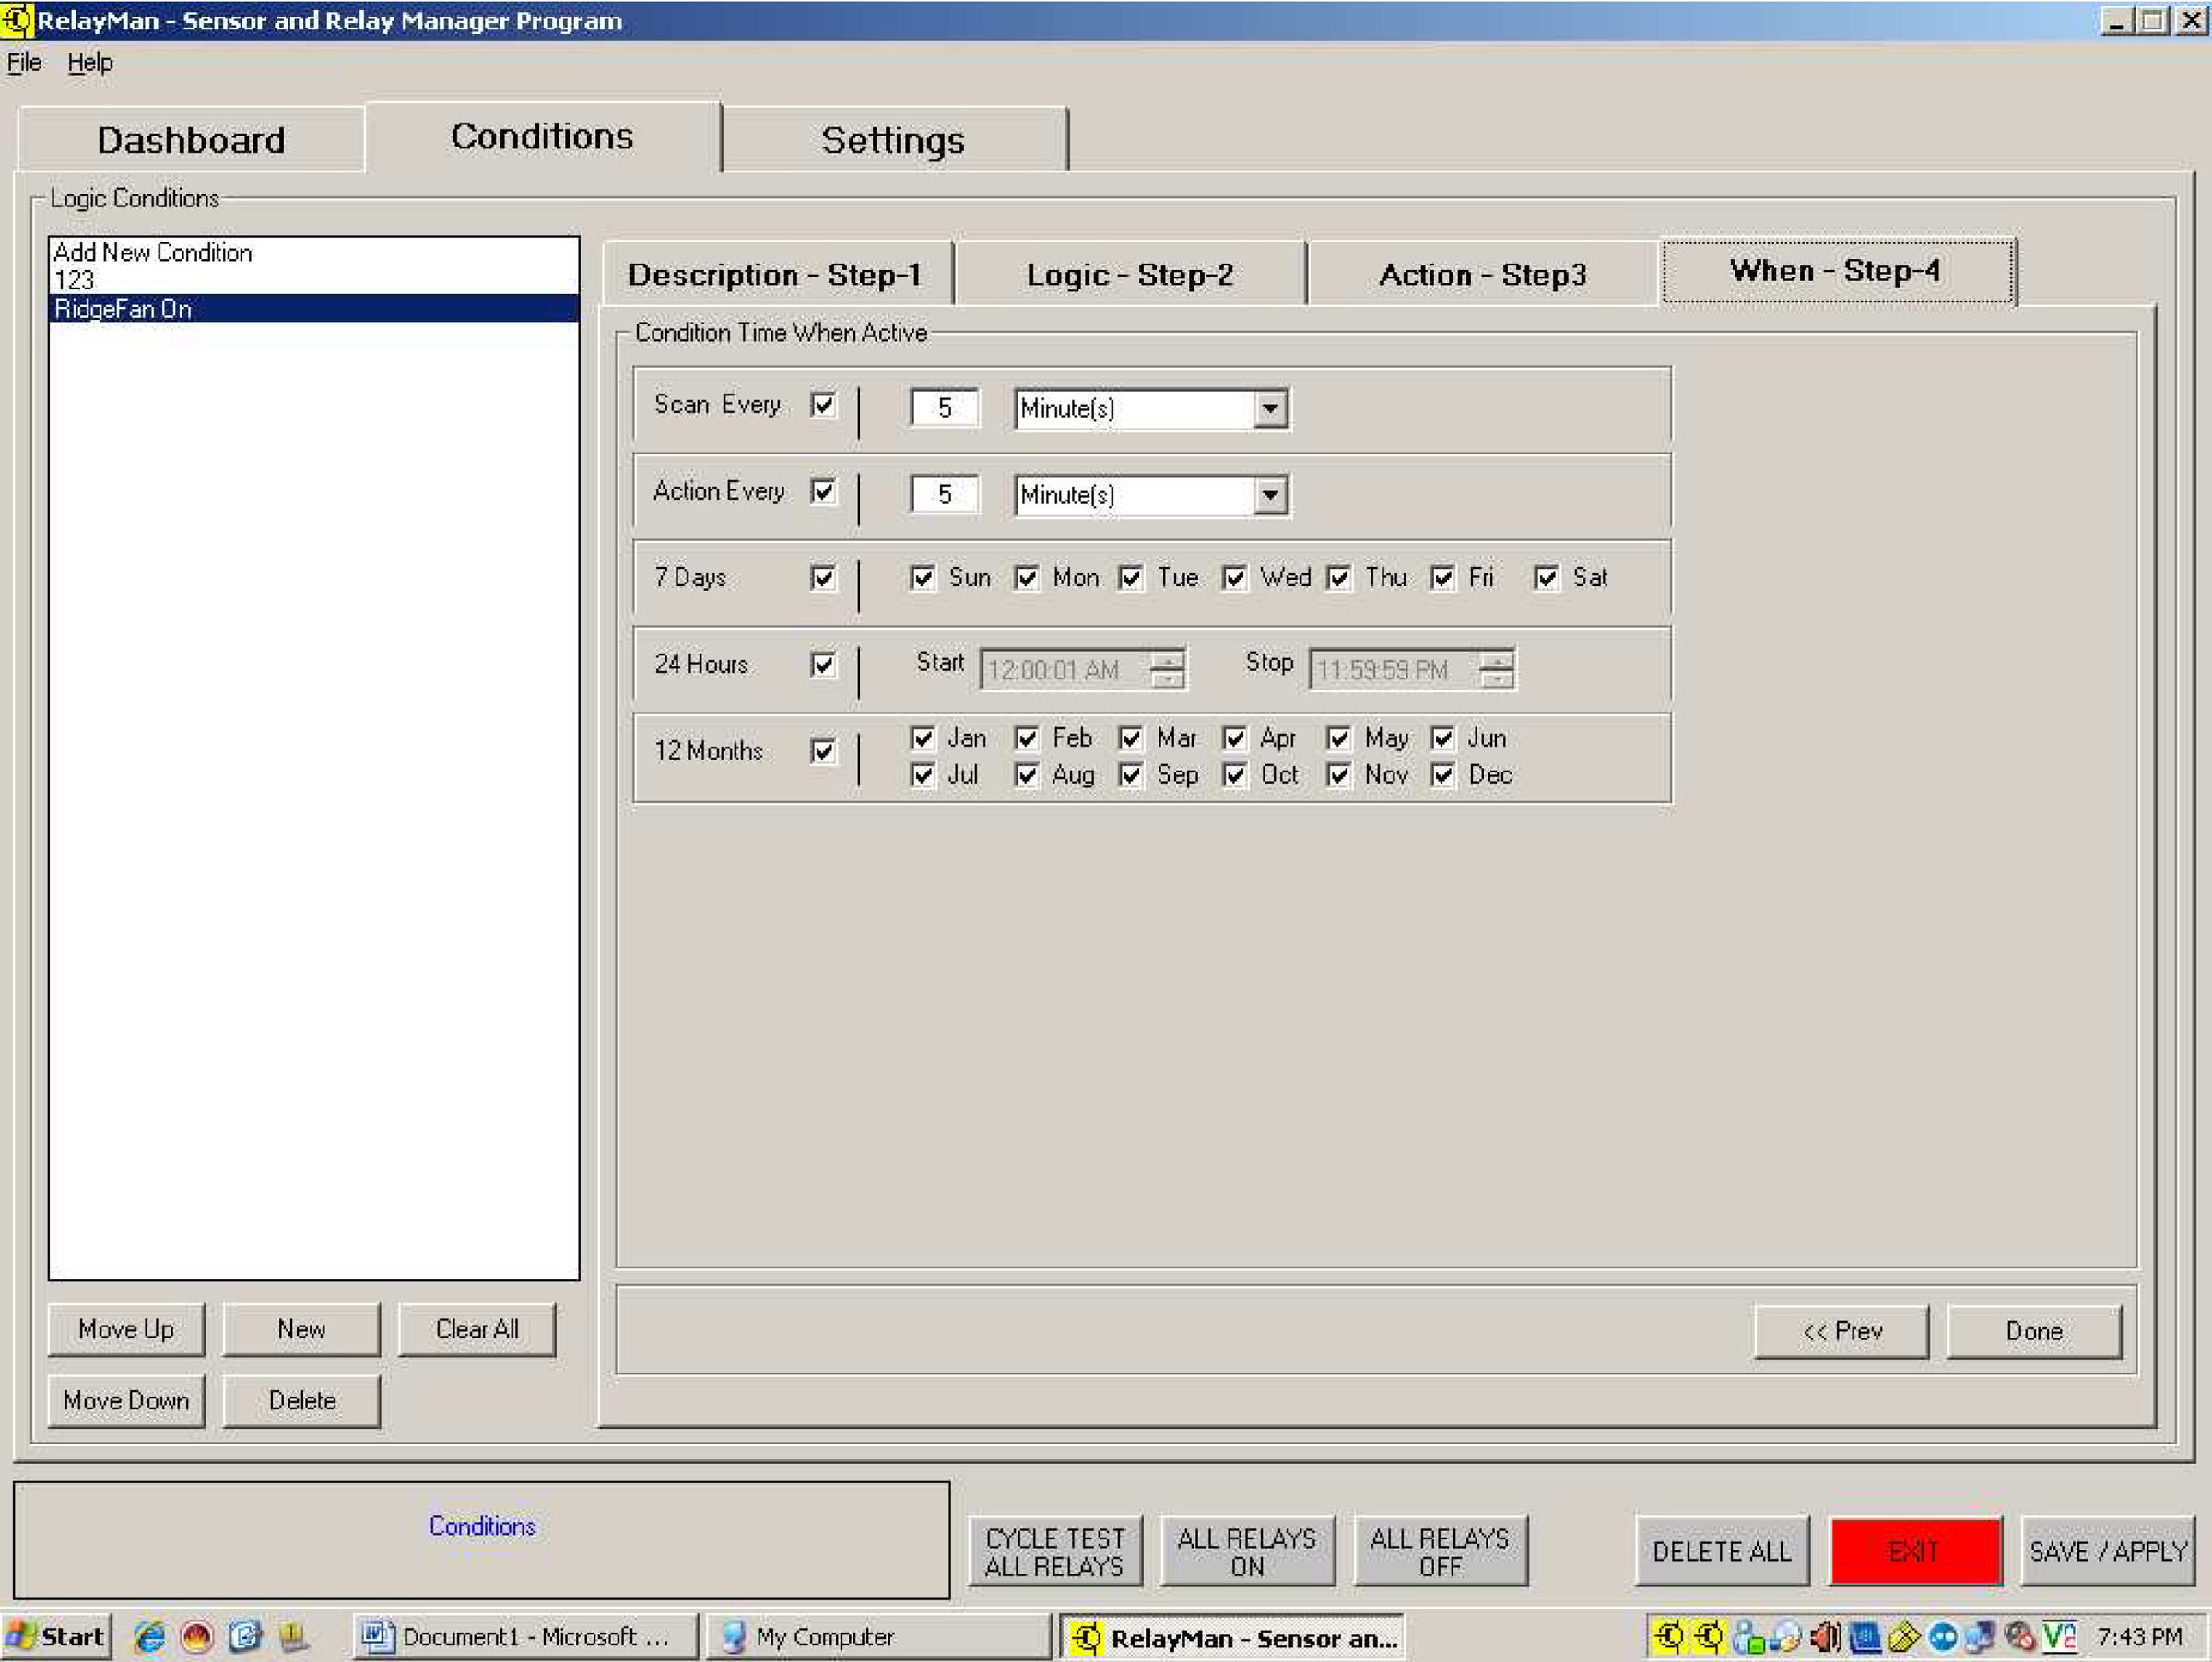Toggle the Wed day checkbox

pyautogui.click(x=1235, y=578)
